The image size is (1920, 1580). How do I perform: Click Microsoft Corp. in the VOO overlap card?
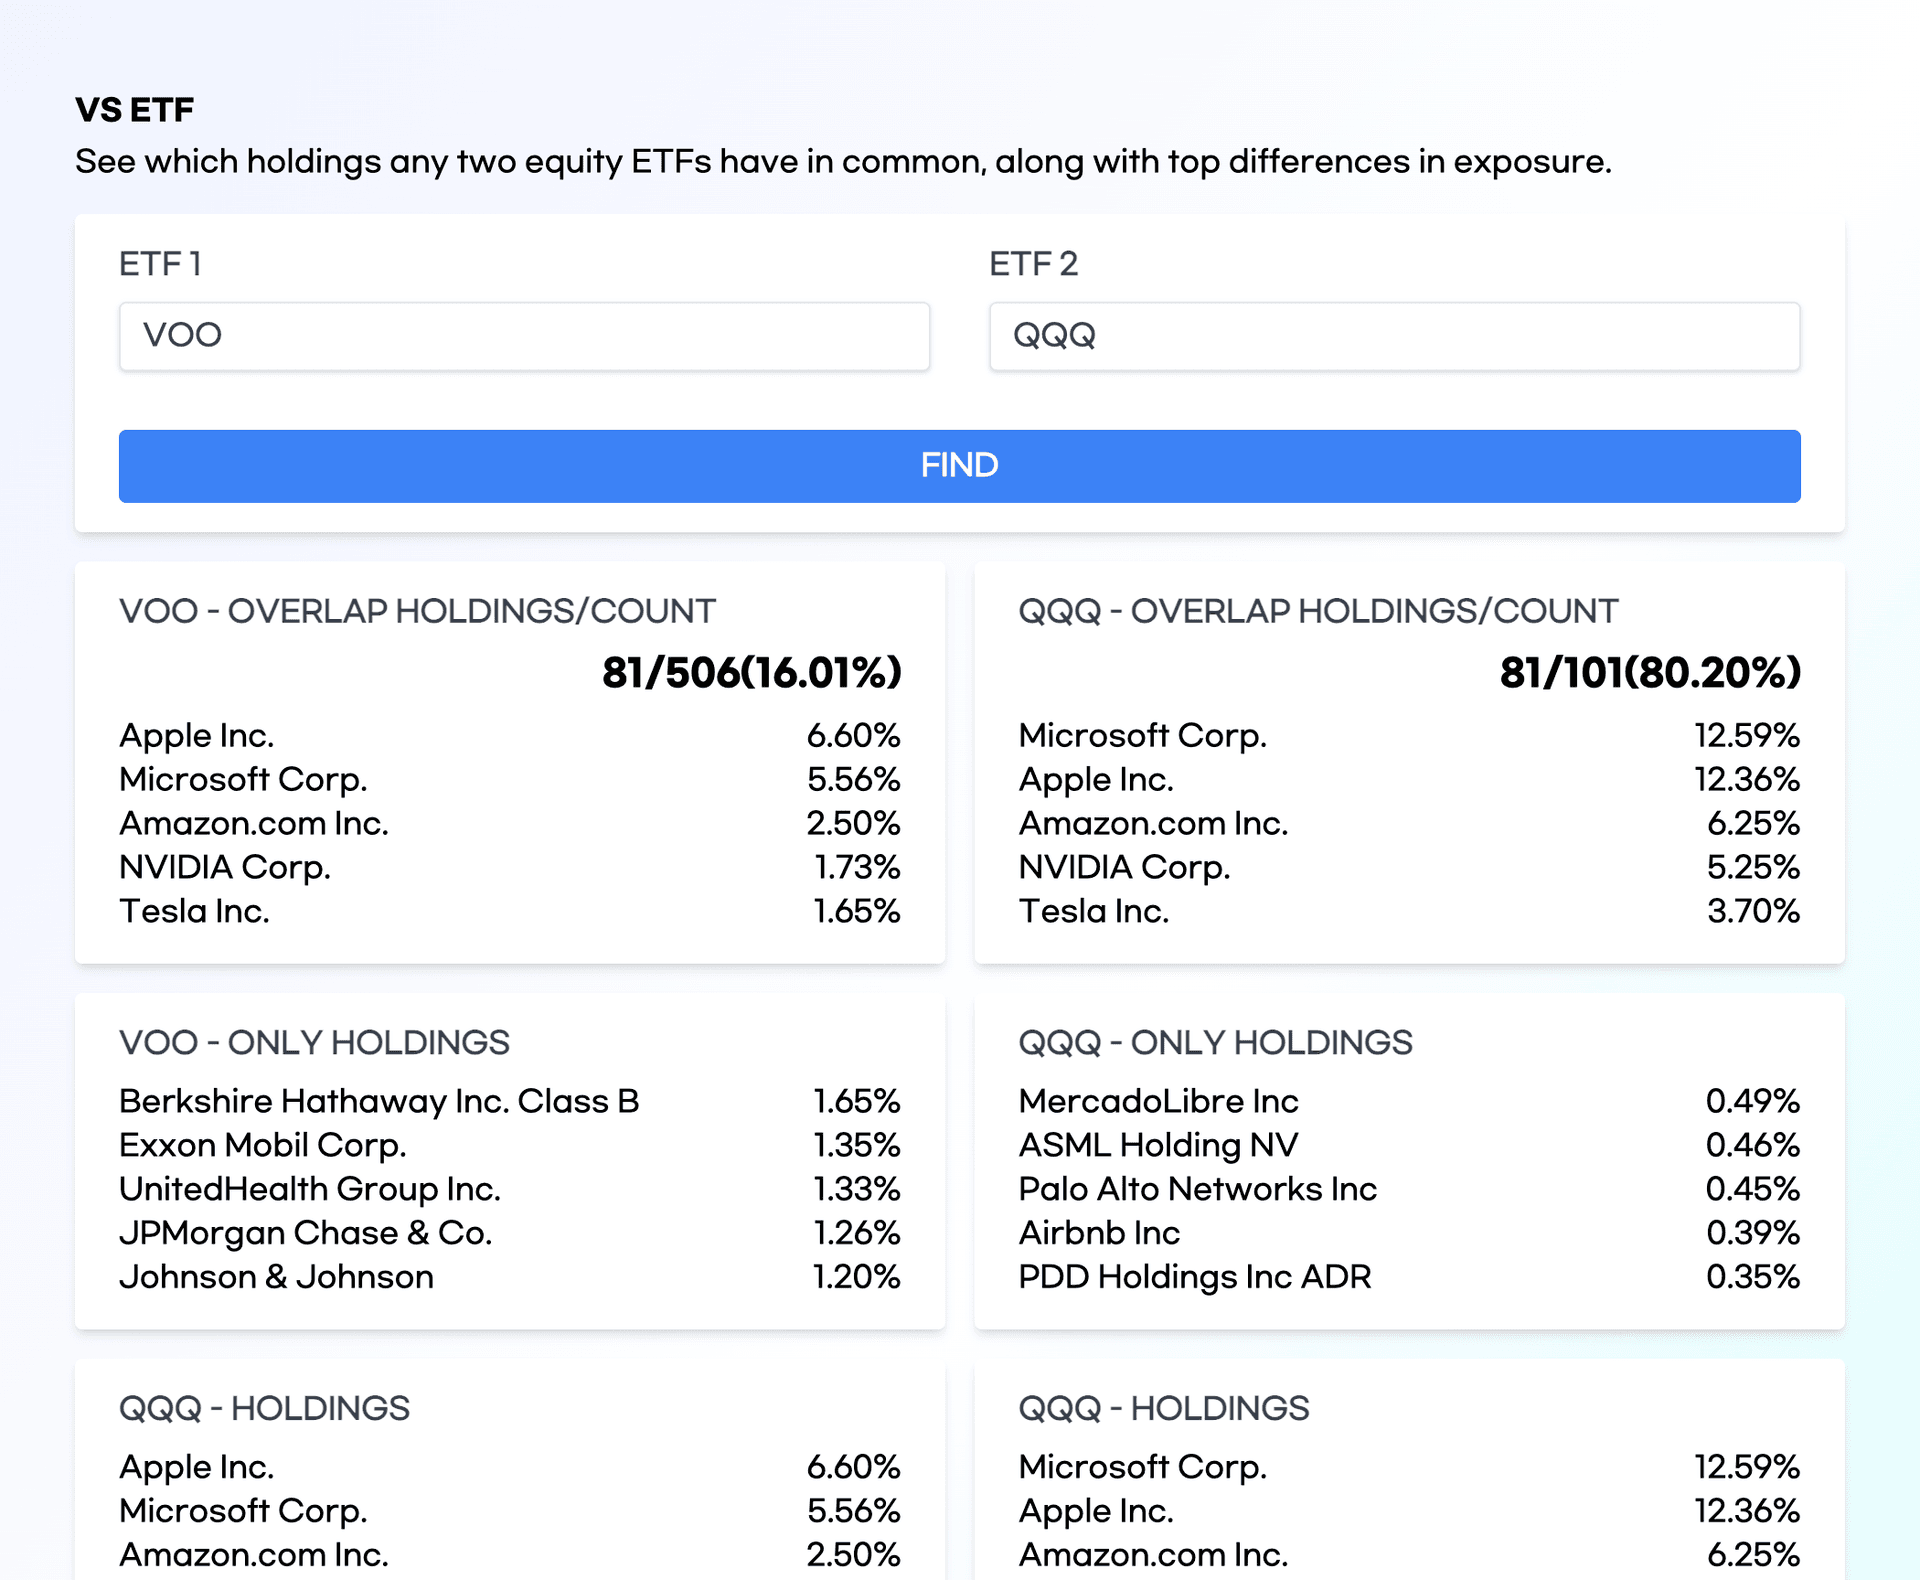click(x=243, y=779)
